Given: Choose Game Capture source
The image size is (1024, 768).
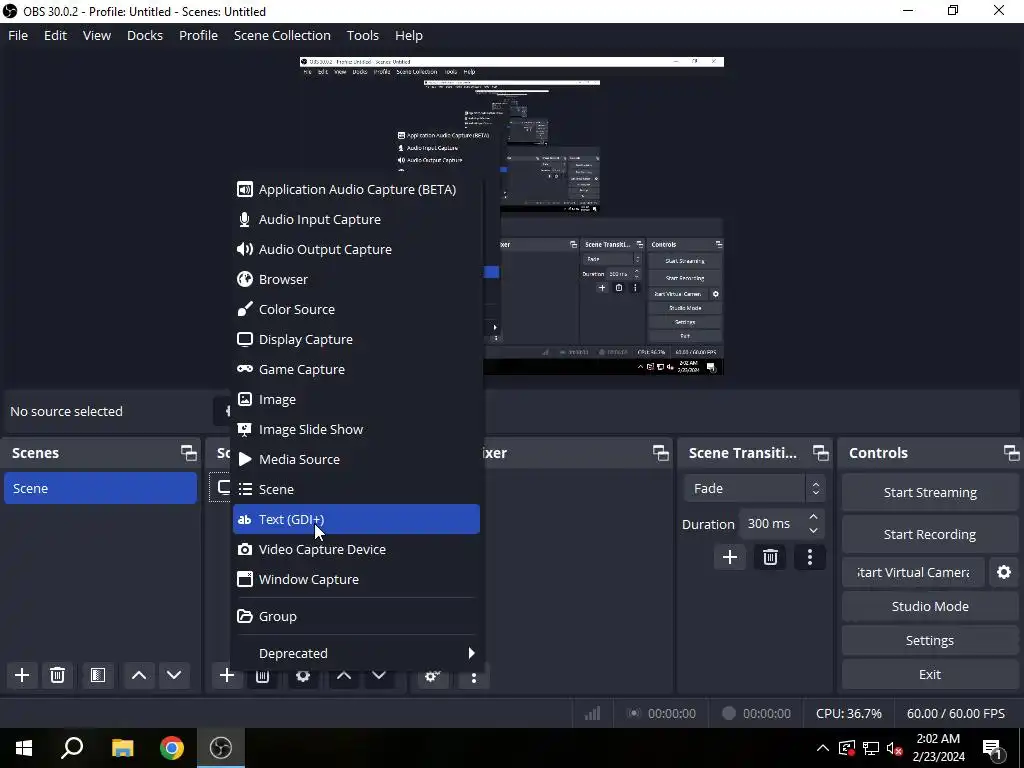Looking at the screenshot, I should pyautogui.click(x=356, y=370).
